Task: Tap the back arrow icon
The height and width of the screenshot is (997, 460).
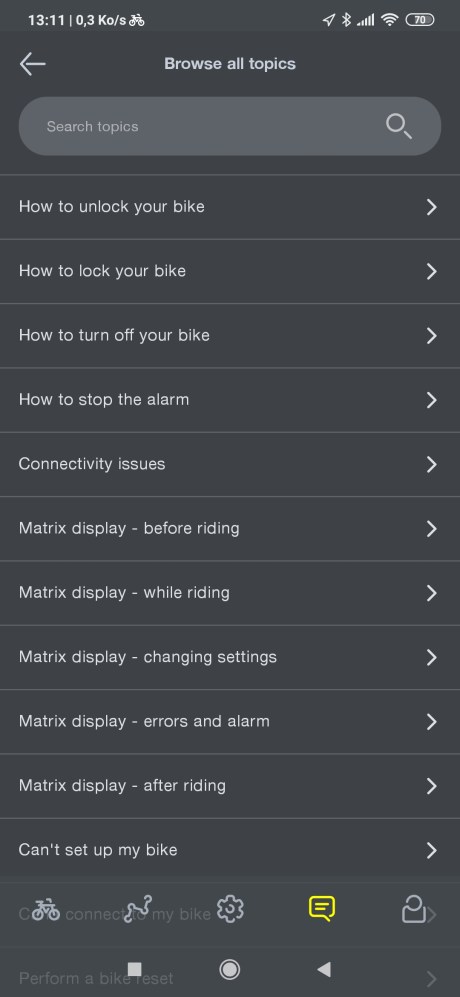Action: click(x=32, y=64)
